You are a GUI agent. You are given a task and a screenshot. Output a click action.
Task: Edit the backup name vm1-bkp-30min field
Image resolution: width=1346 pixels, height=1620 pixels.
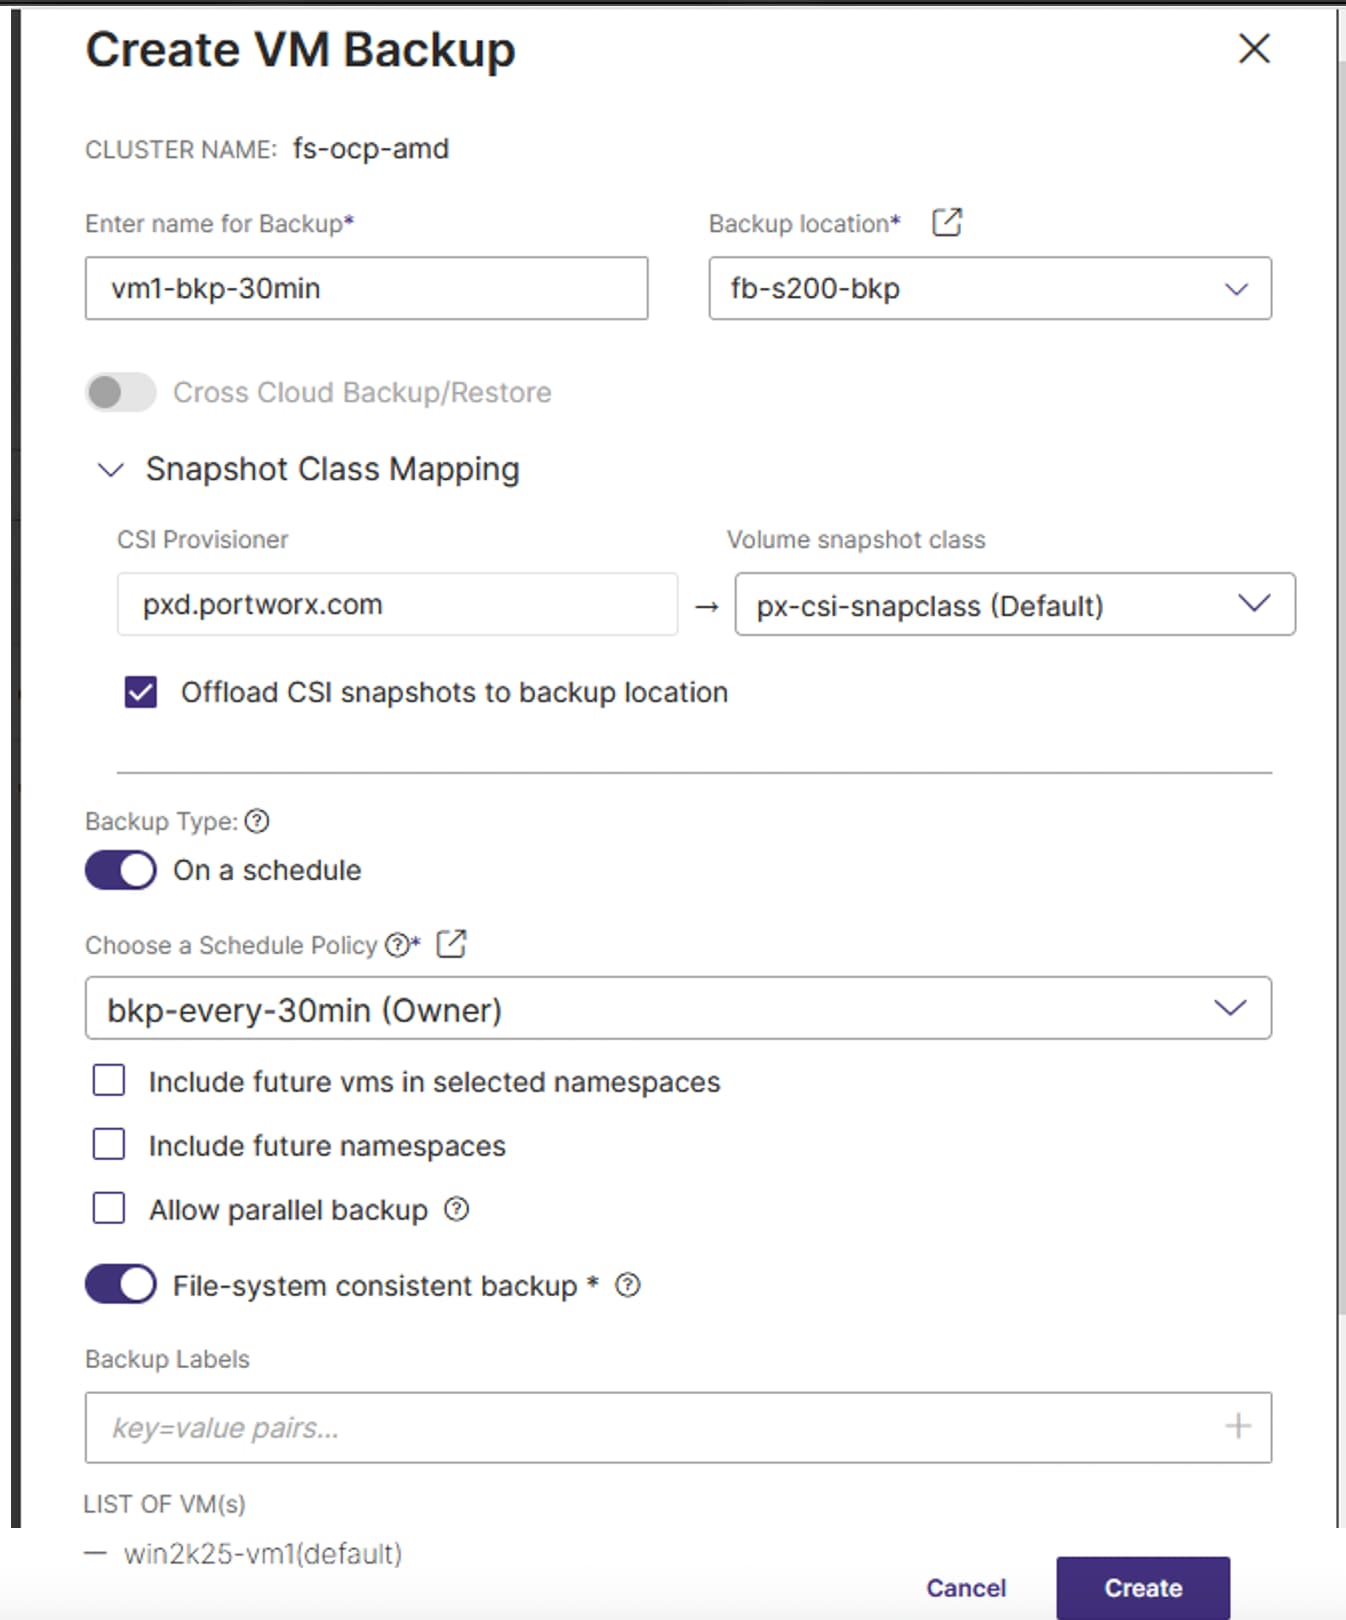coord(366,289)
